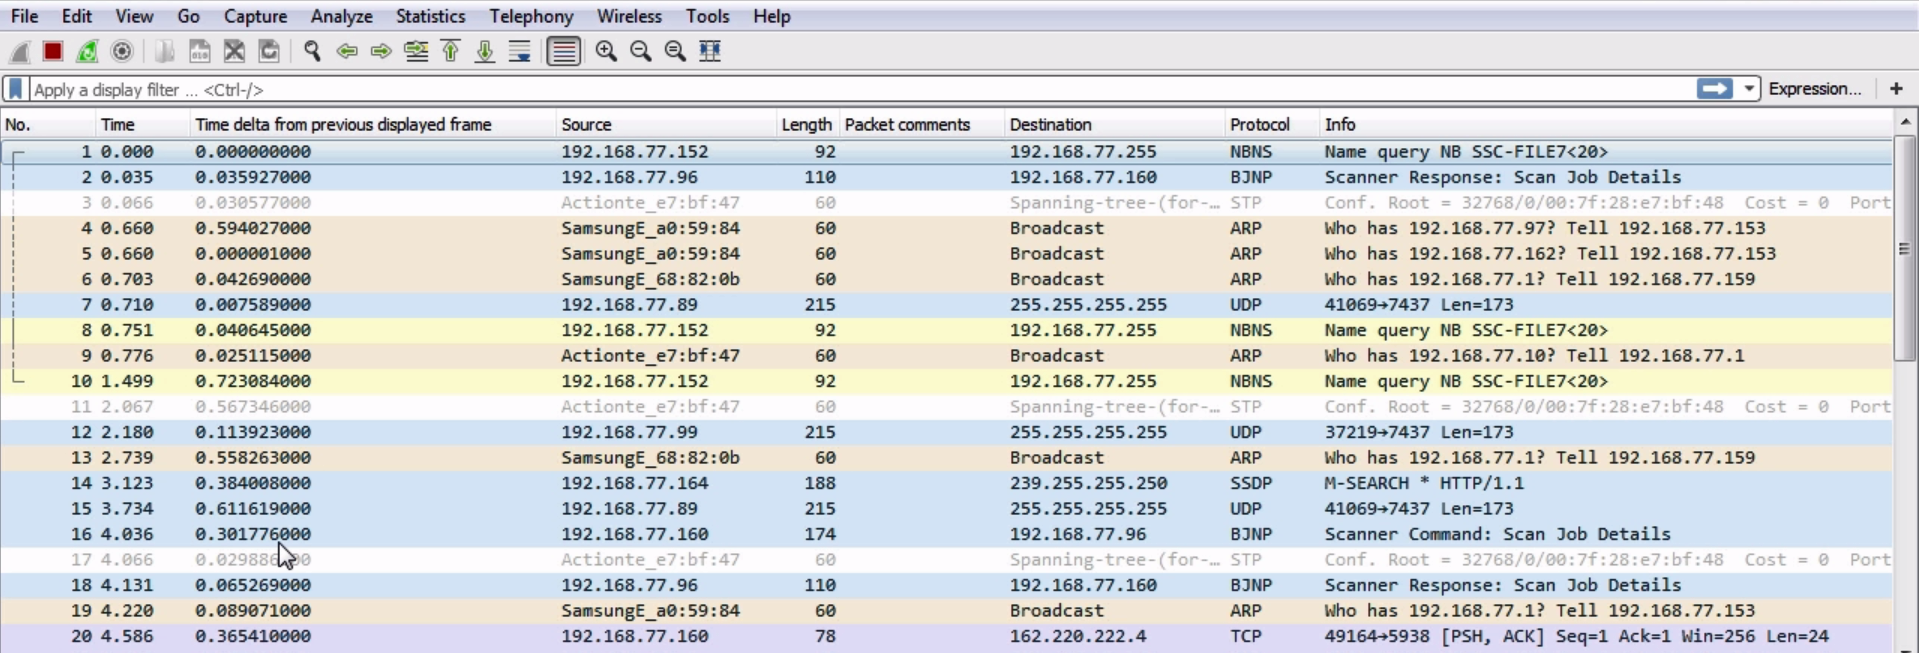Toggle auto-scroll during live capture

(x=520, y=51)
